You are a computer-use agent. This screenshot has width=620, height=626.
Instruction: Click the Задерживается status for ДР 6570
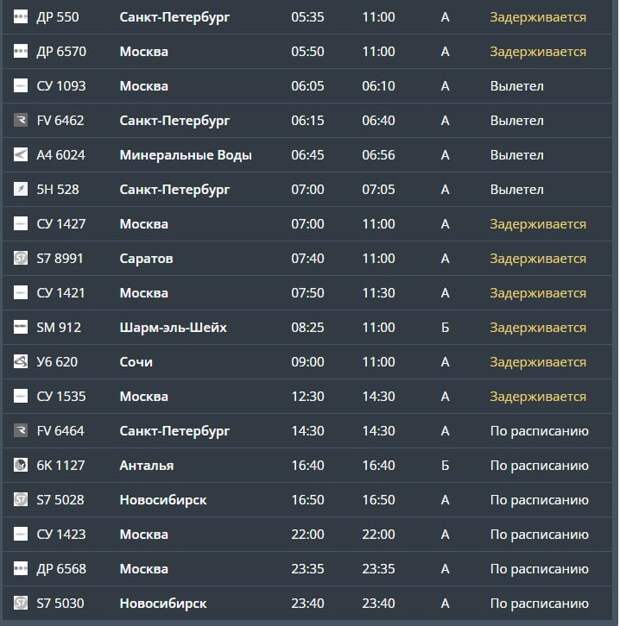click(538, 52)
